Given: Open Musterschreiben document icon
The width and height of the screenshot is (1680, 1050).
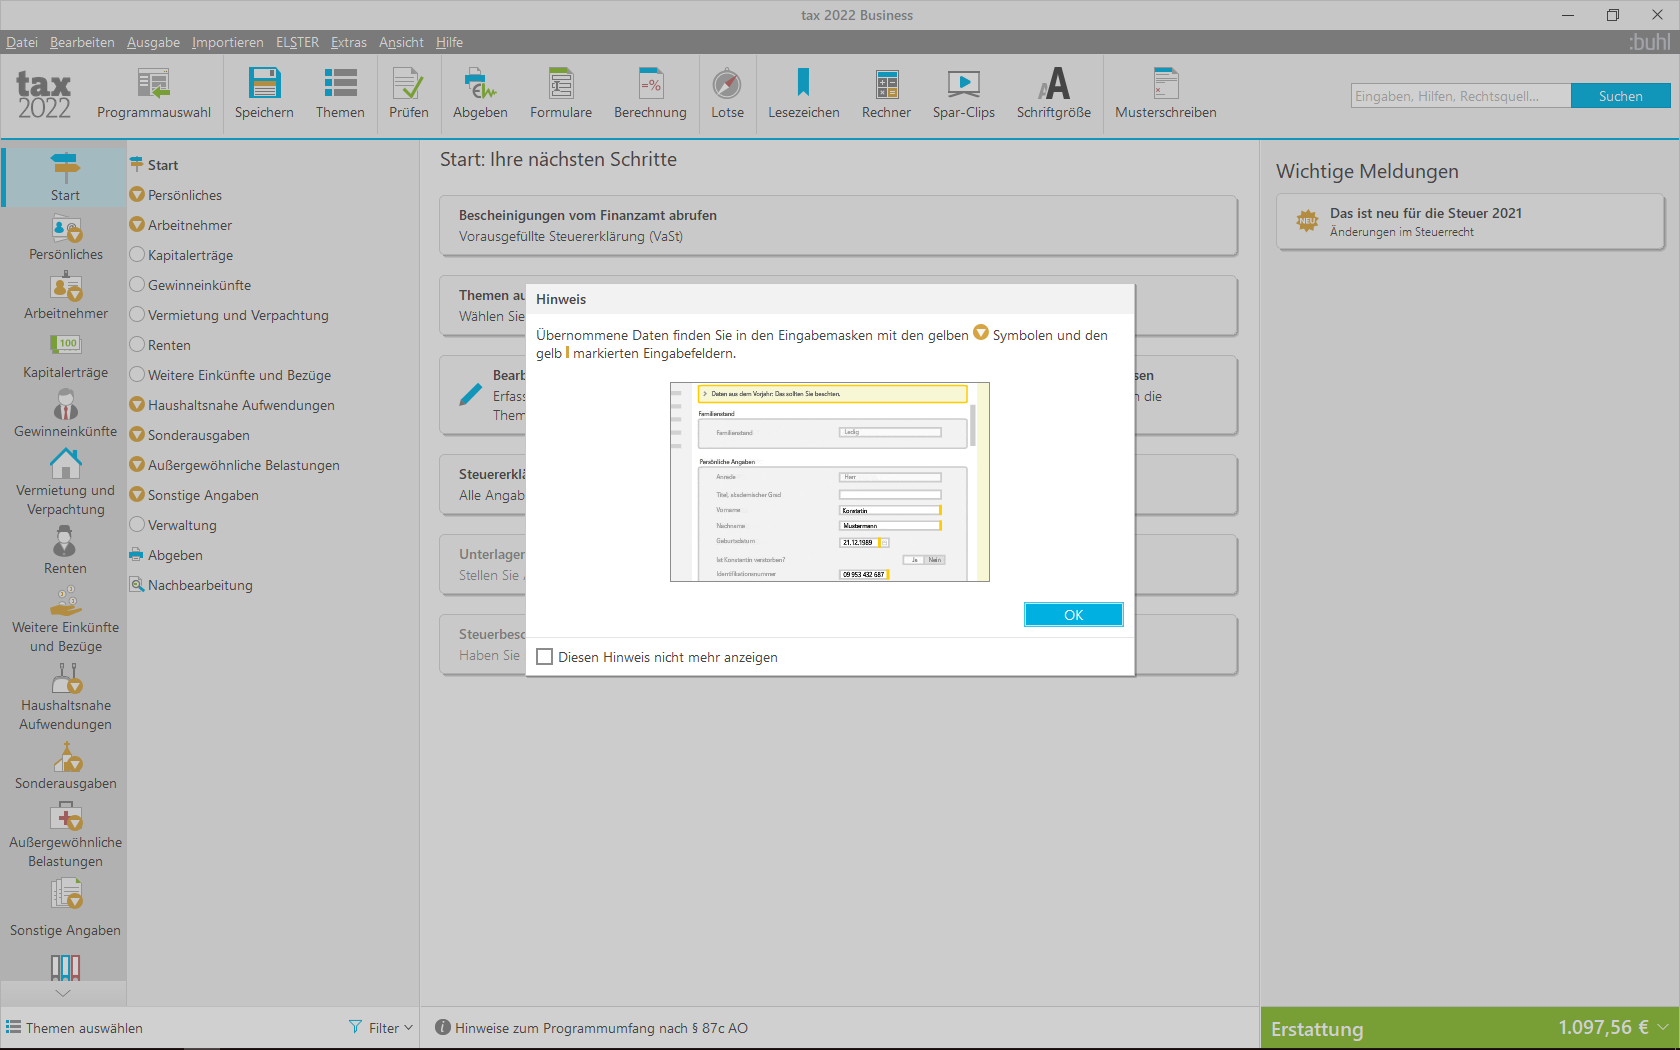Looking at the screenshot, I should tap(1166, 84).
